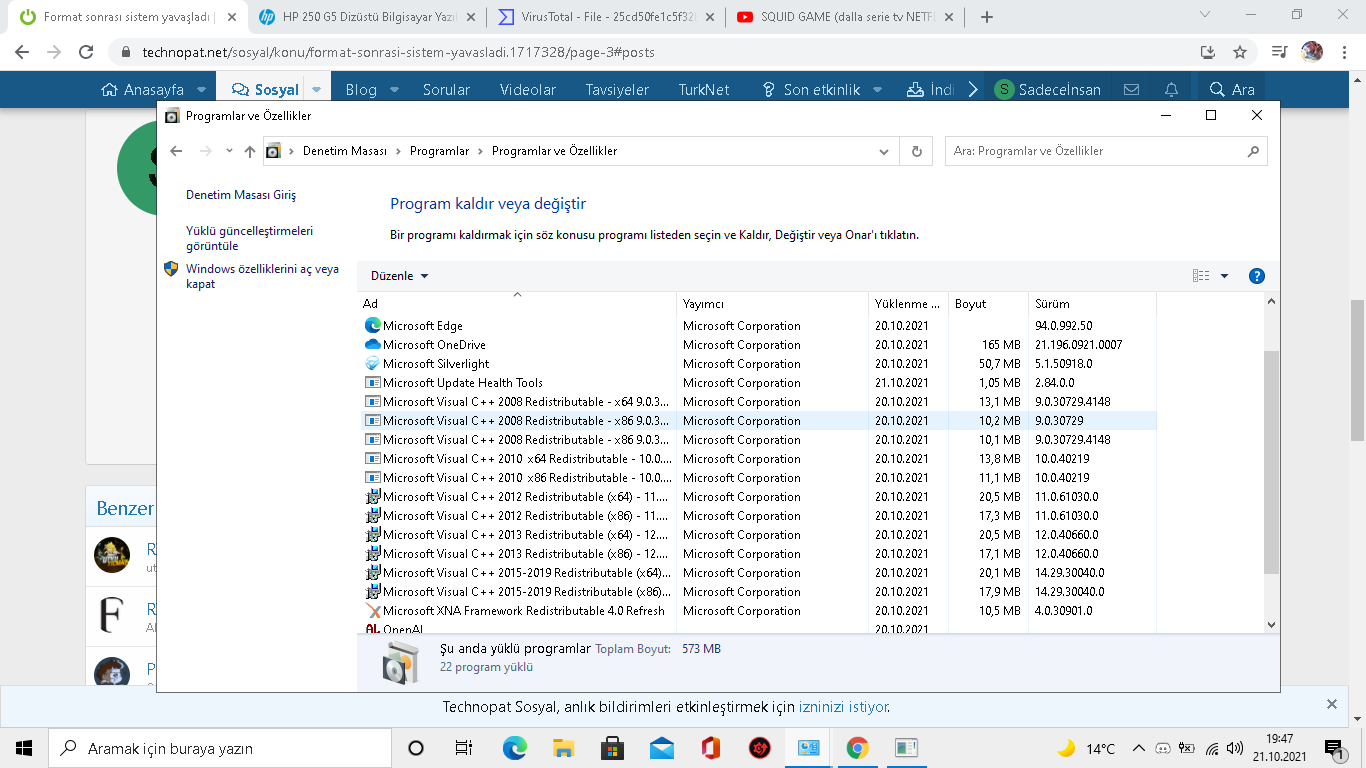This screenshot has height=768, width=1366.
Task: Sort programs by Yayımcı column header
Action: coord(772,304)
